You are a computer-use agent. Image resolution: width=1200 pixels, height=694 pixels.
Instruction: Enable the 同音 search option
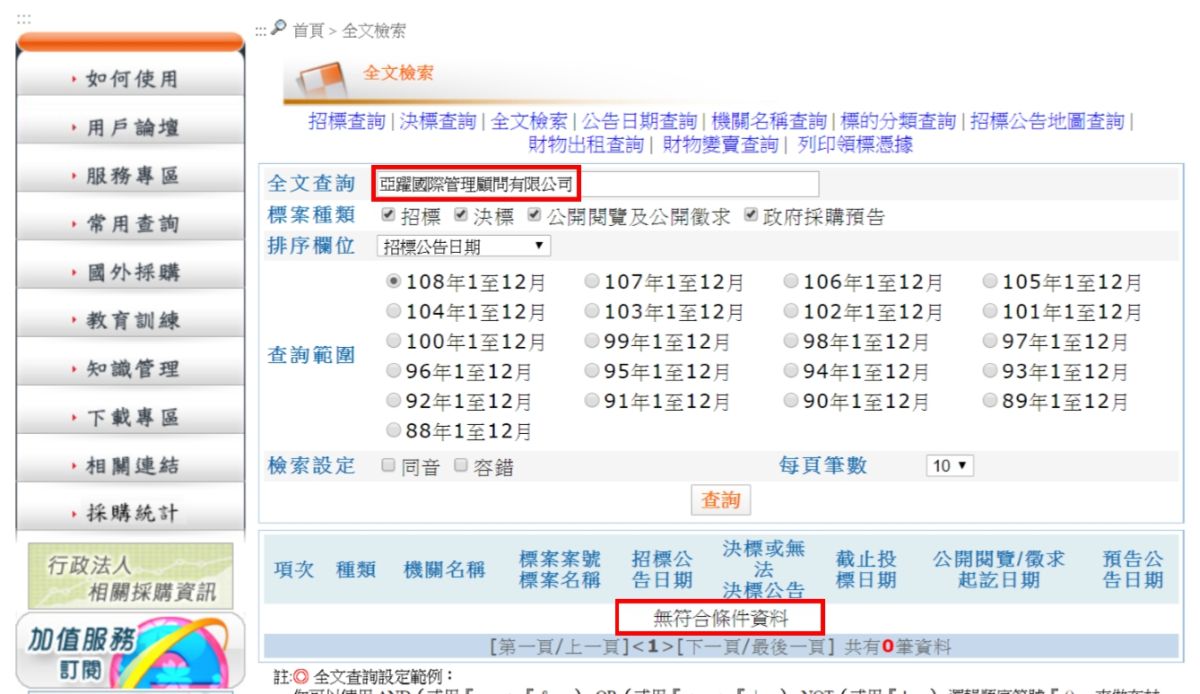coord(388,466)
